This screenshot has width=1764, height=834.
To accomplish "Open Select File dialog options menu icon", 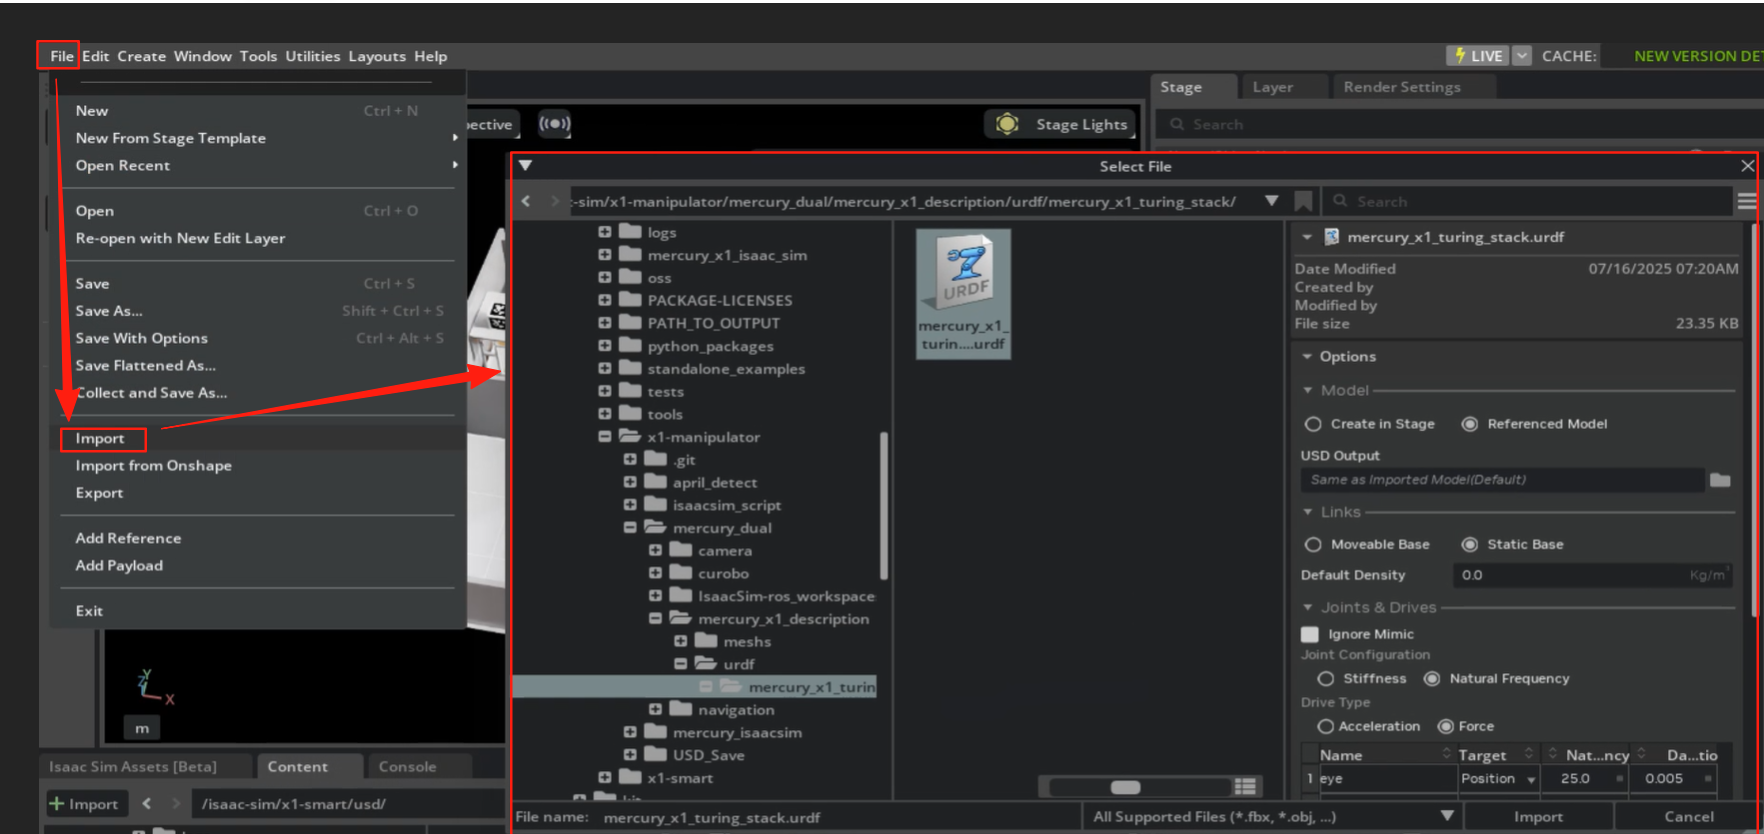I will [x=1746, y=201].
